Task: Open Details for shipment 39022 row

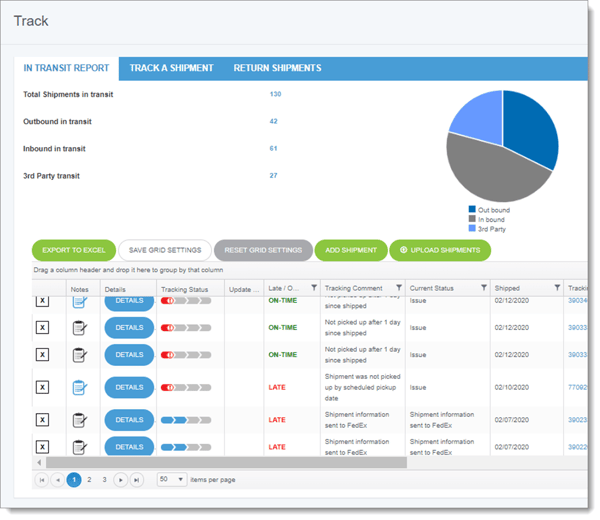Action: click(x=129, y=447)
